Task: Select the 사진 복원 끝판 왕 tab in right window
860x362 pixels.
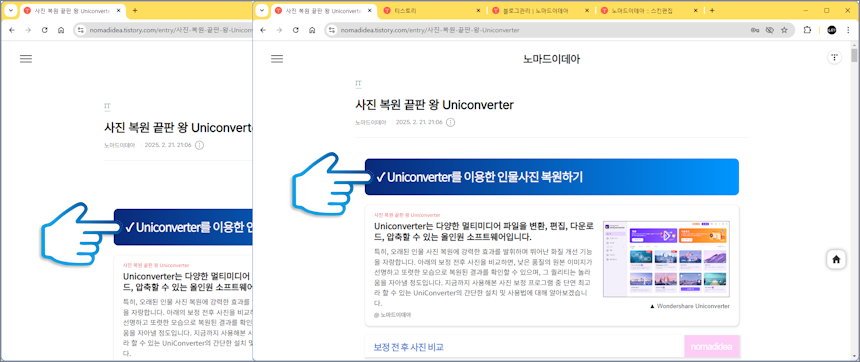Action: tap(324, 10)
